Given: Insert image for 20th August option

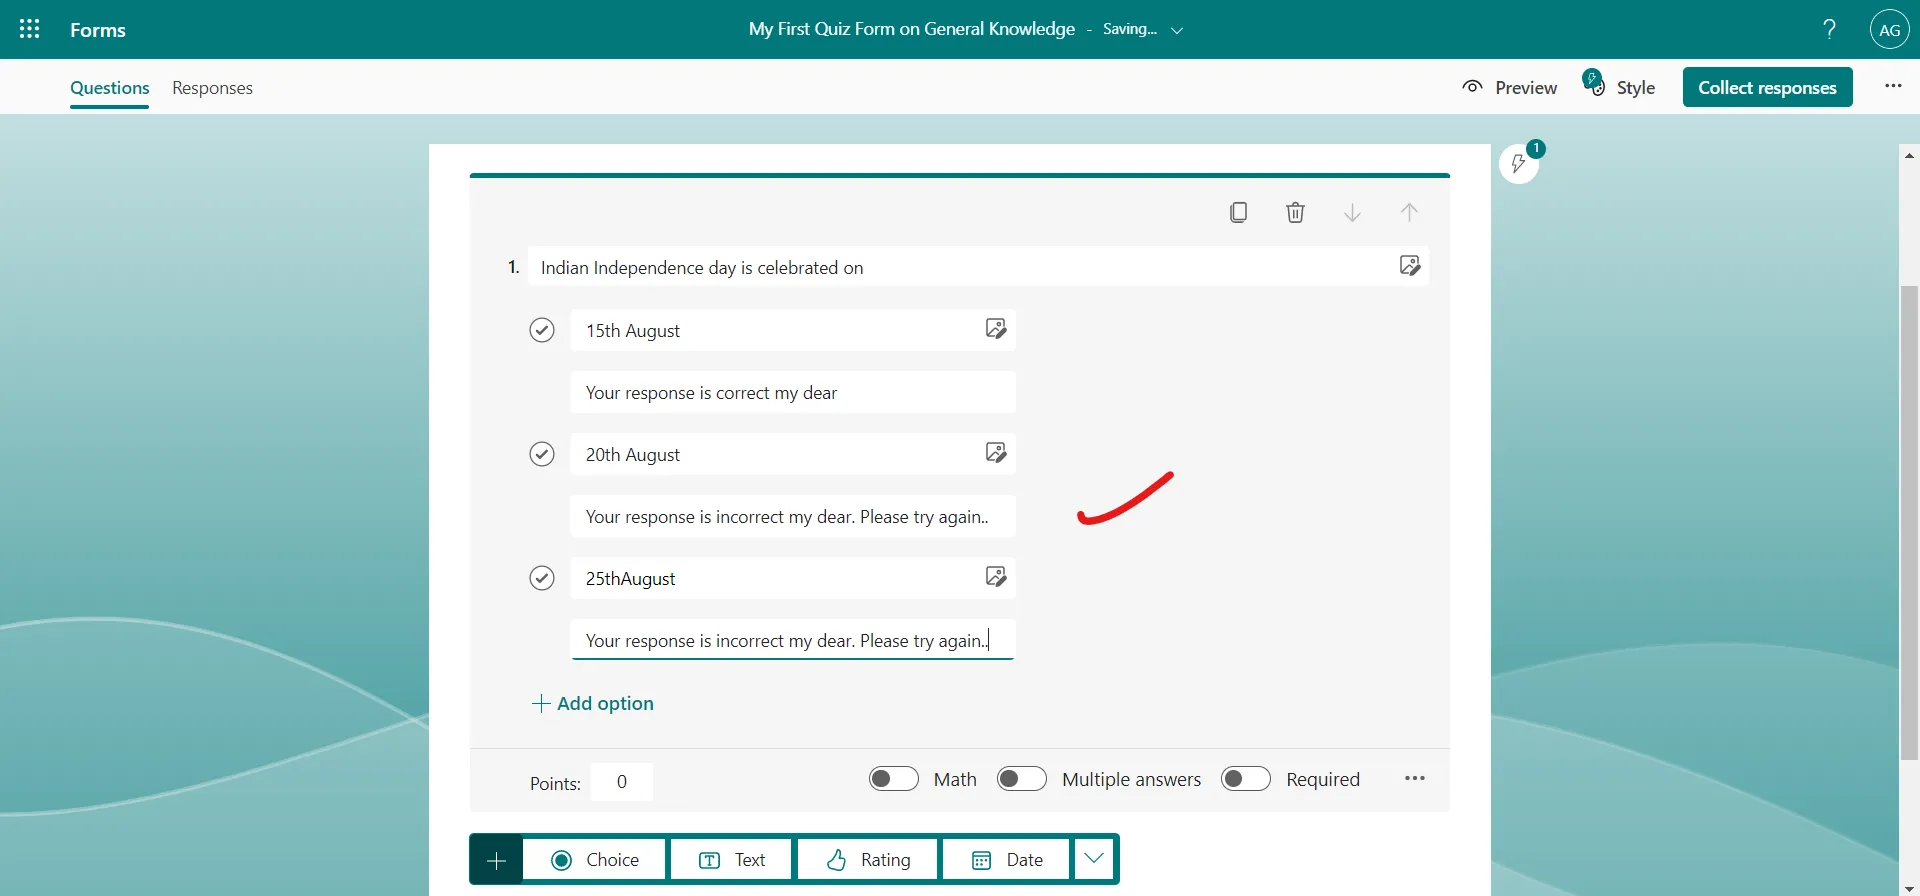Looking at the screenshot, I should click(x=995, y=452).
